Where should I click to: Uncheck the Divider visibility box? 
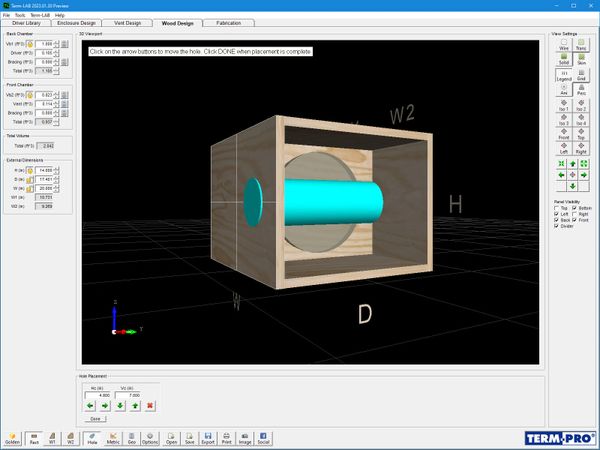[556, 226]
